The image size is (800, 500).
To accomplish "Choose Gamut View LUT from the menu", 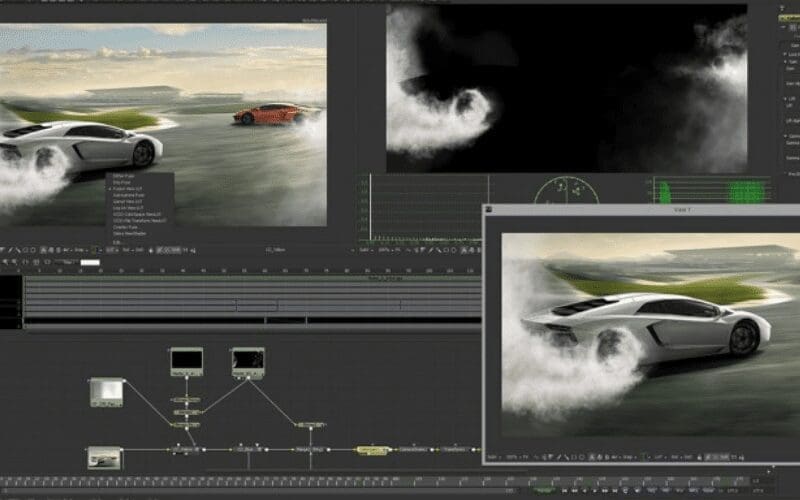I will 127,202.
